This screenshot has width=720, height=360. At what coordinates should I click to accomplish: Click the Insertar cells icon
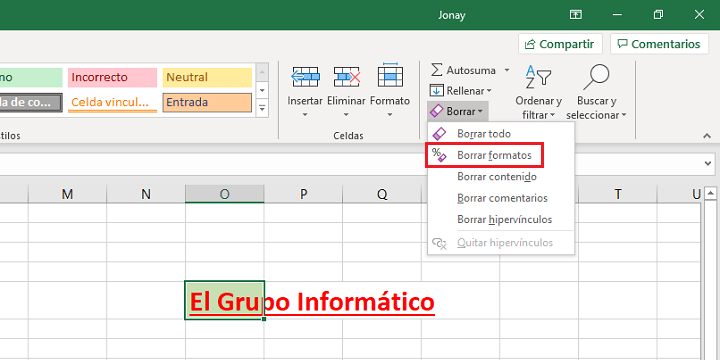pyautogui.click(x=305, y=76)
